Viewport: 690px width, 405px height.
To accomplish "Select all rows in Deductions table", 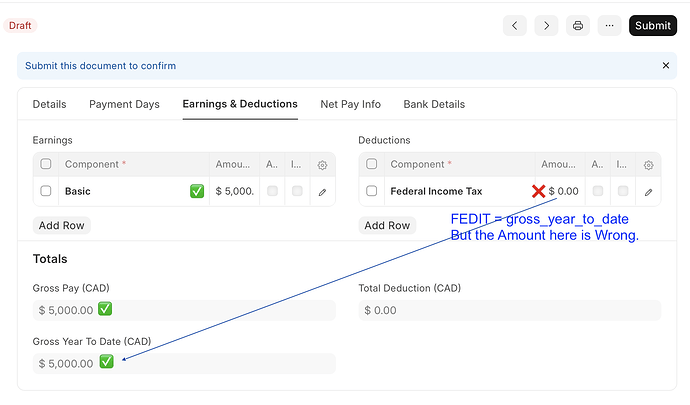I will pyautogui.click(x=371, y=164).
